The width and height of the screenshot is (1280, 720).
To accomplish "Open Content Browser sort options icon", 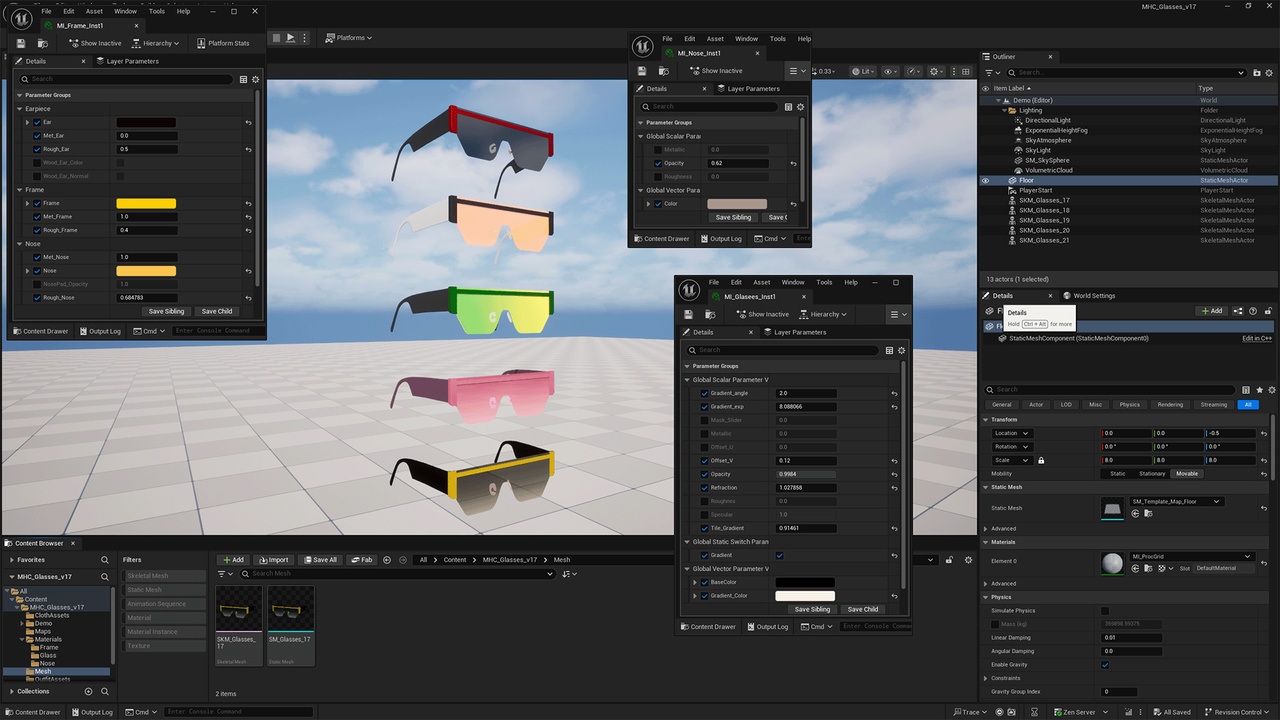I will point(568,574).
